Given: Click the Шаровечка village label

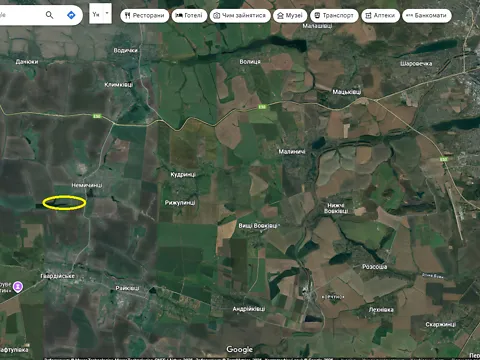Looking at the screenshot, I should click(416, 64).
